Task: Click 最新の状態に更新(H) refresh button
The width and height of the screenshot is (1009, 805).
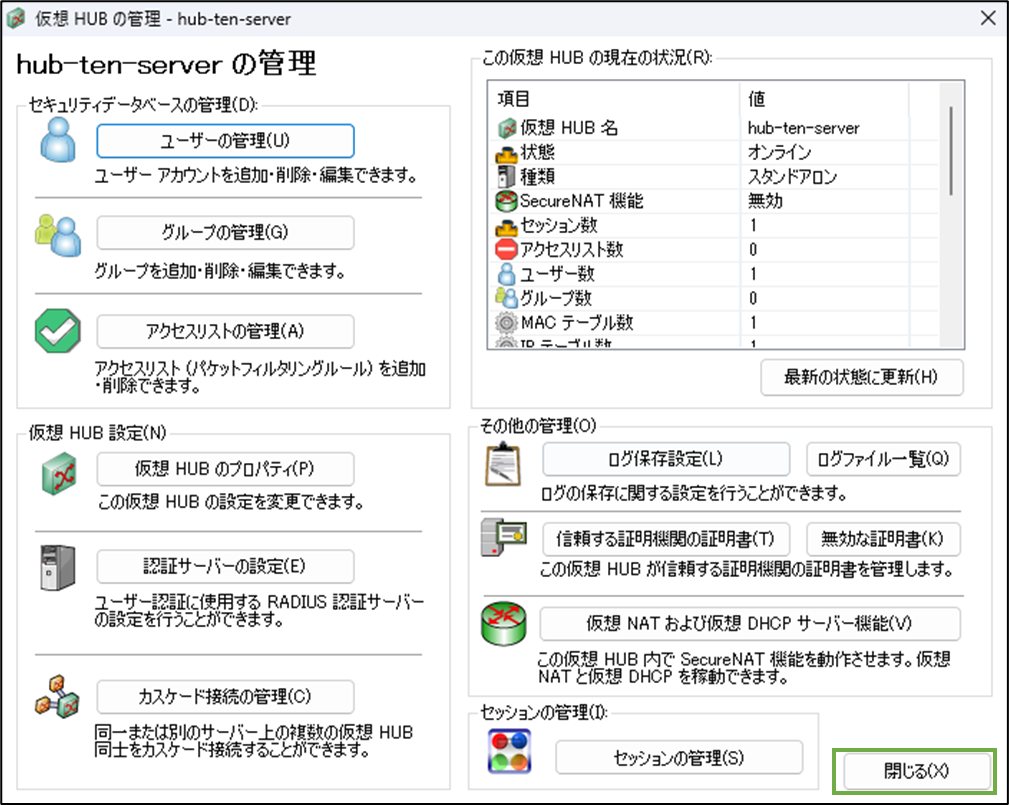Action: [x=862, y=377]
